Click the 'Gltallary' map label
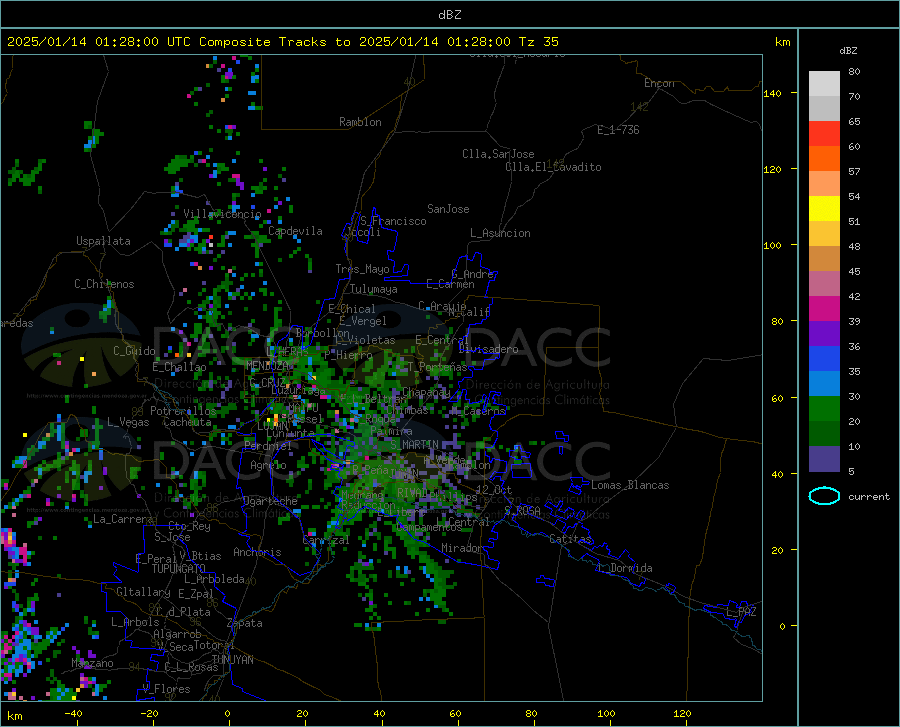 pyautogui.click(x=143, y=592)
